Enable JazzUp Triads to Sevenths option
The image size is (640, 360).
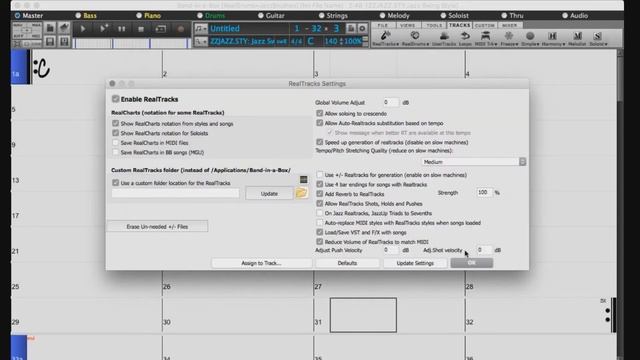click(x=320, y=213)
